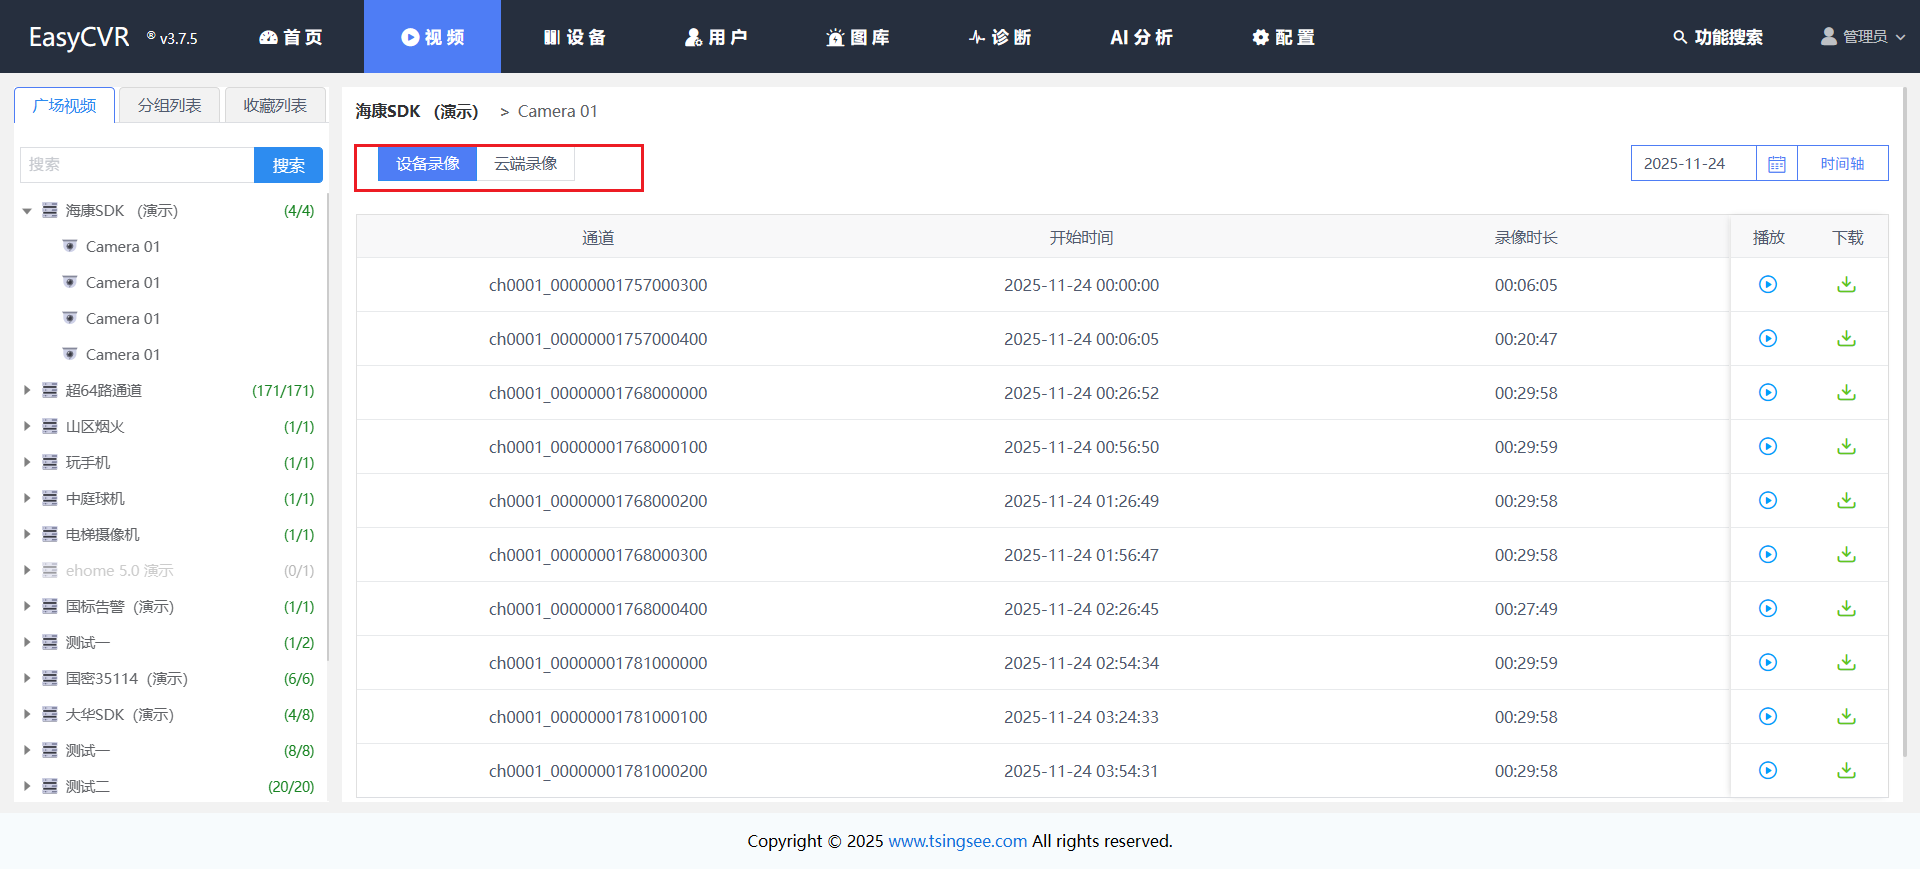Image resolution: width=1920 pixels, height=869 pixels.
Task: Play the recording starting at 00:00:00
Action: point(1767,285)
